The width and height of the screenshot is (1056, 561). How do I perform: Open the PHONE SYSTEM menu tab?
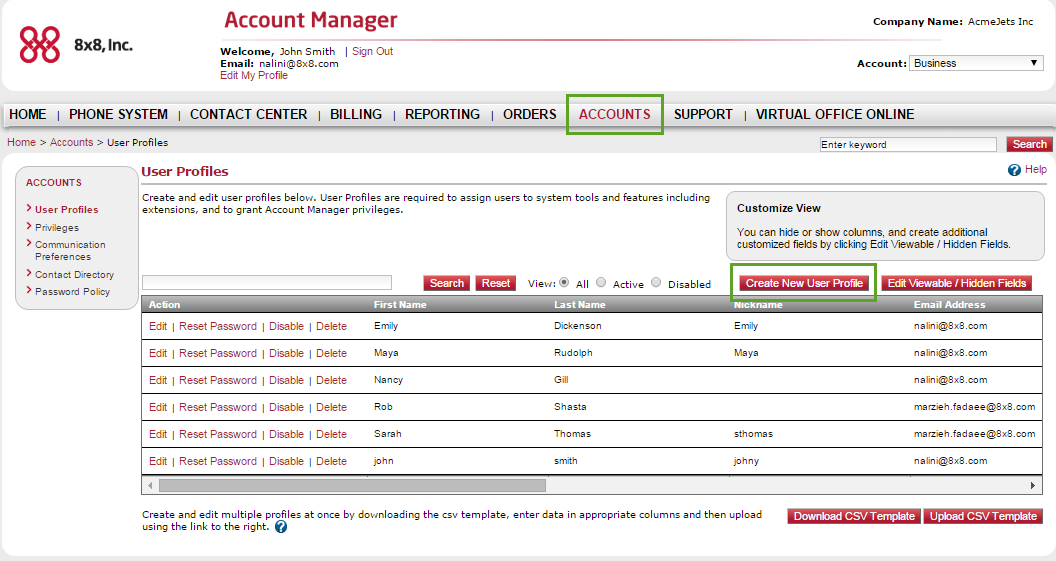coord(119,114)
